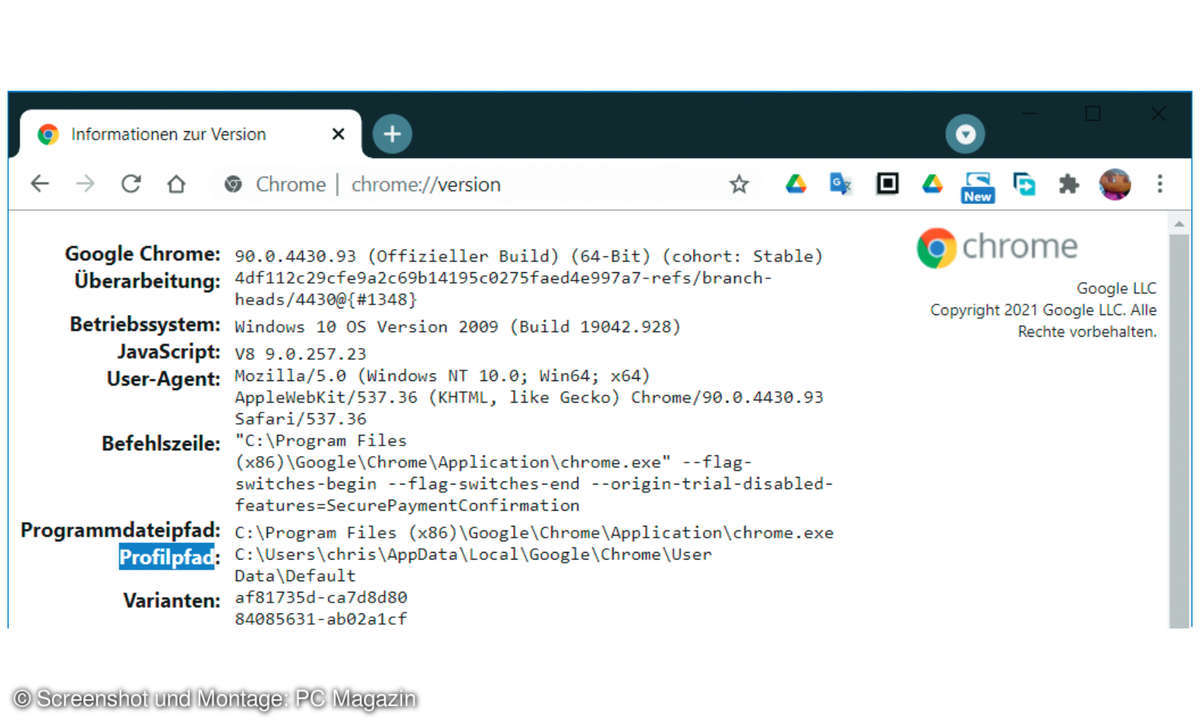
Task: Click the forward navigation arrow
Action: (85, 184)
